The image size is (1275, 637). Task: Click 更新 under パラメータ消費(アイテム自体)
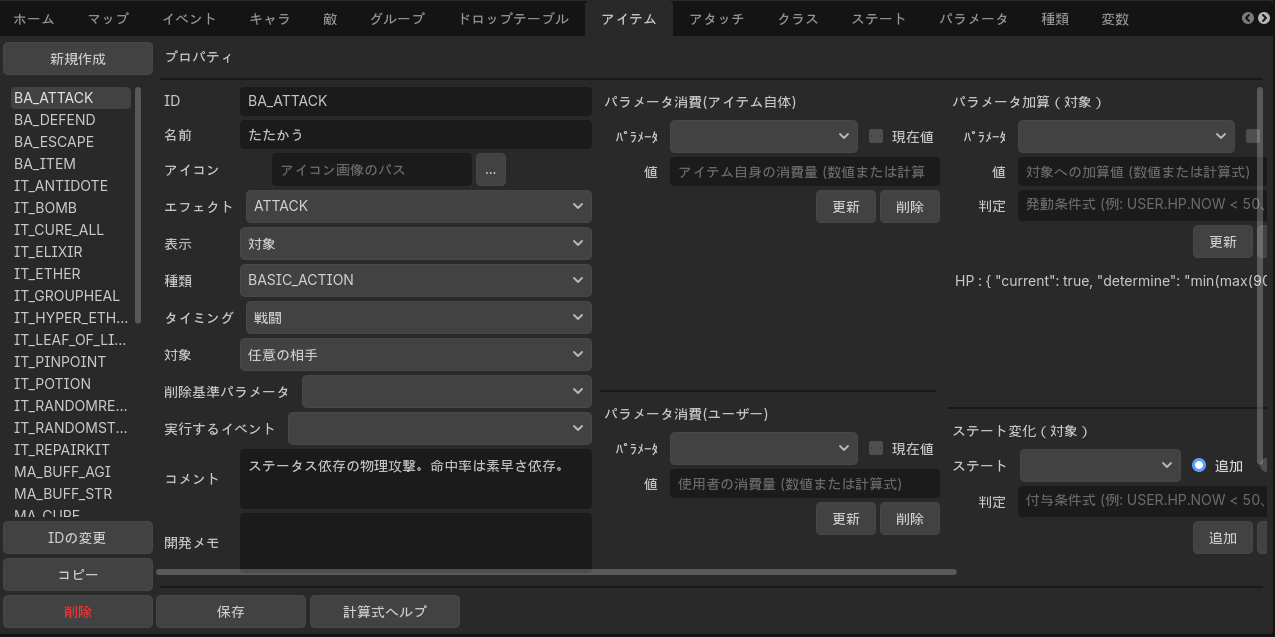pos(846,207)
